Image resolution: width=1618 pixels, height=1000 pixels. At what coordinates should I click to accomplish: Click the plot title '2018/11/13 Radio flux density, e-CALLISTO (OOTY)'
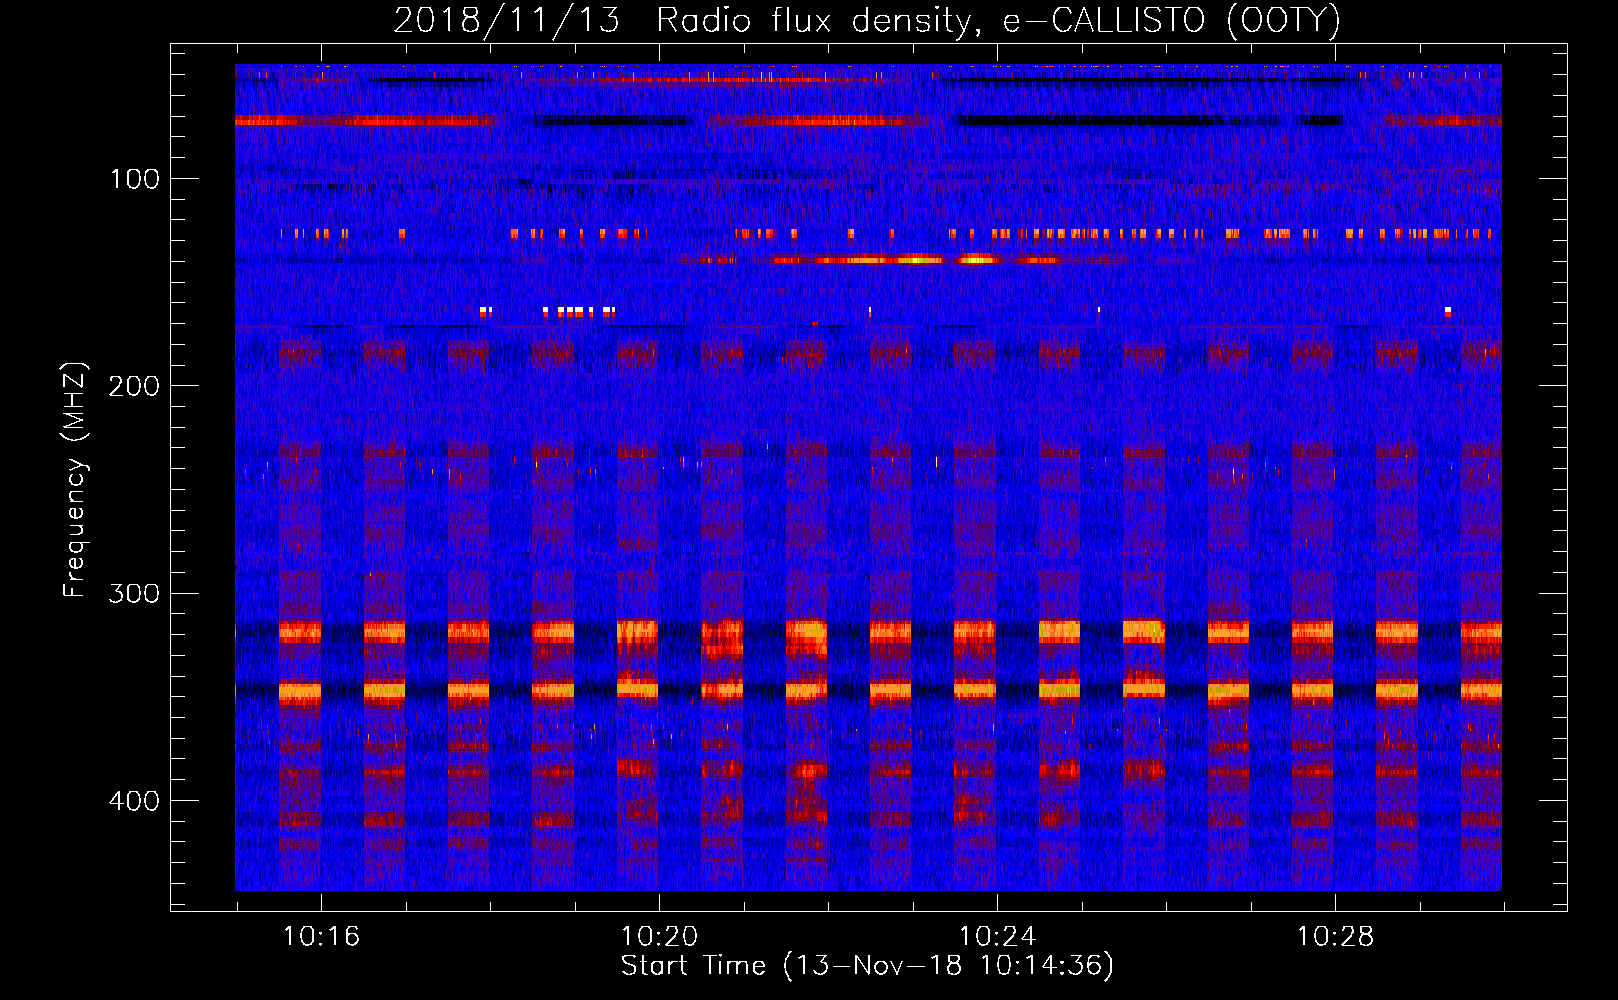[x=866, y=20]
